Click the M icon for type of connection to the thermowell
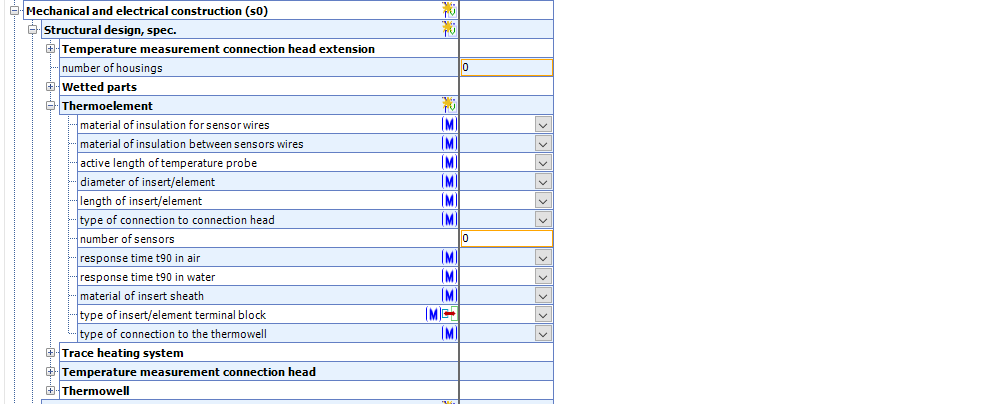This screenshot has width=989, height=404. coord(449,334)
